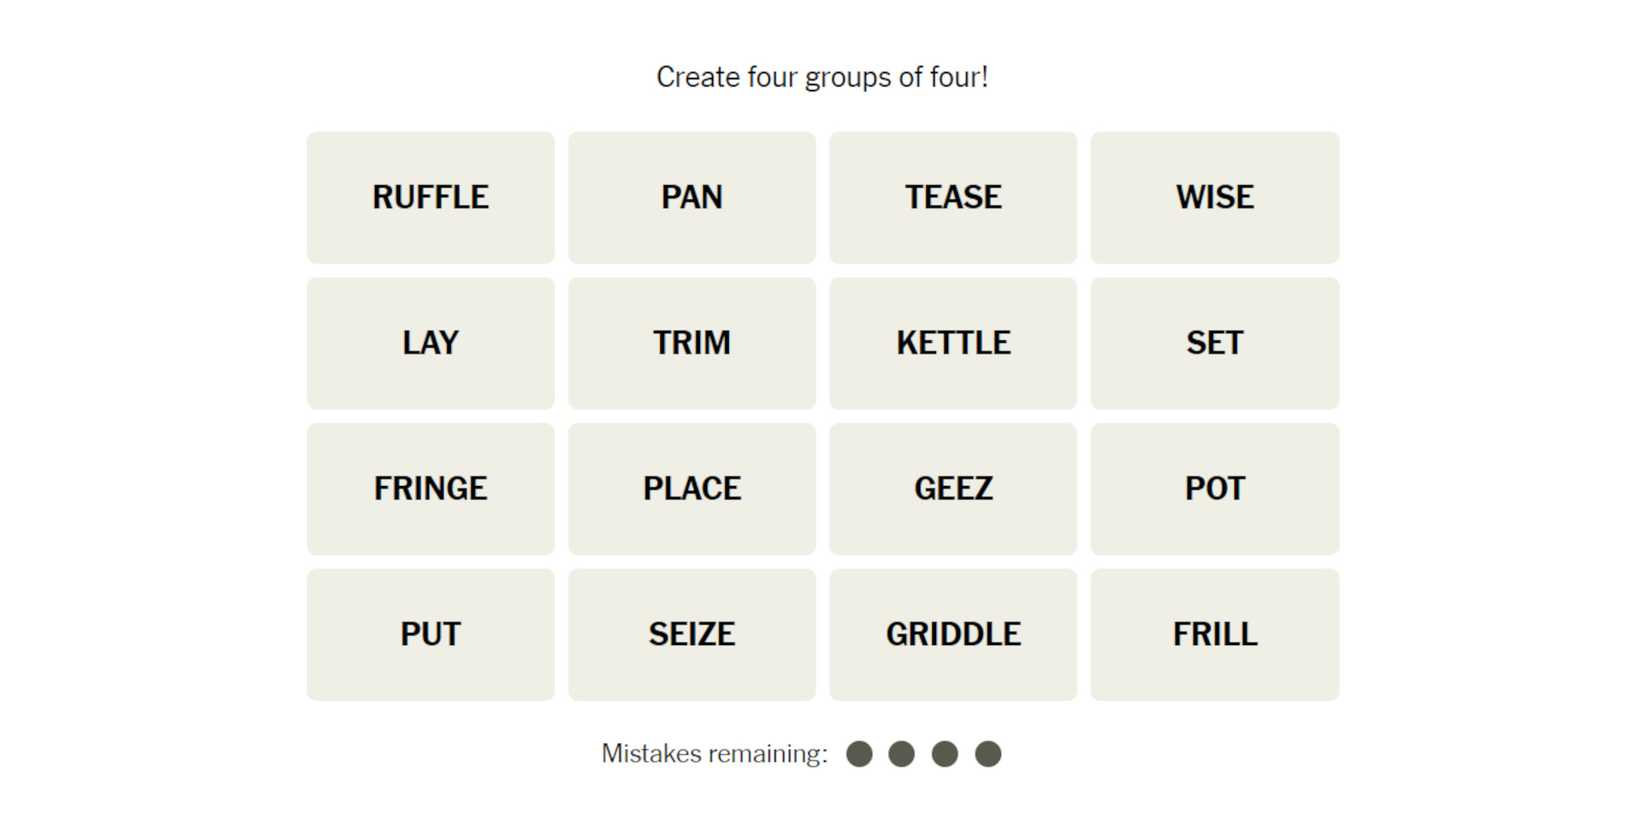Click the last mistakes remaining dot

point(988,754)
